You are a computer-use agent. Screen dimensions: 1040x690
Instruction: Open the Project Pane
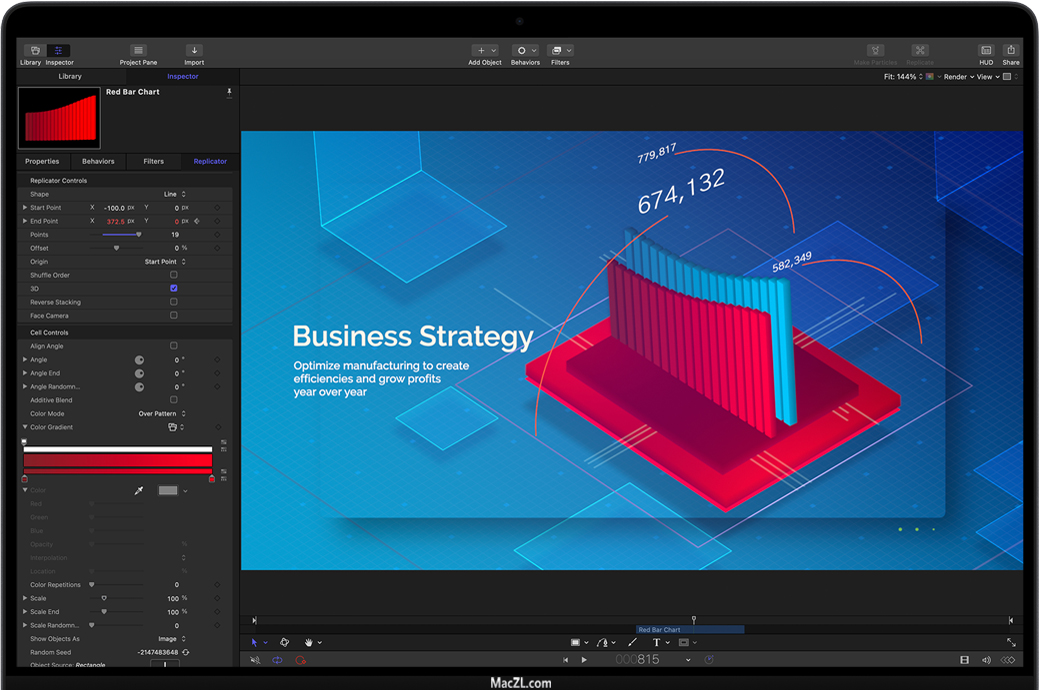point(138,51)
